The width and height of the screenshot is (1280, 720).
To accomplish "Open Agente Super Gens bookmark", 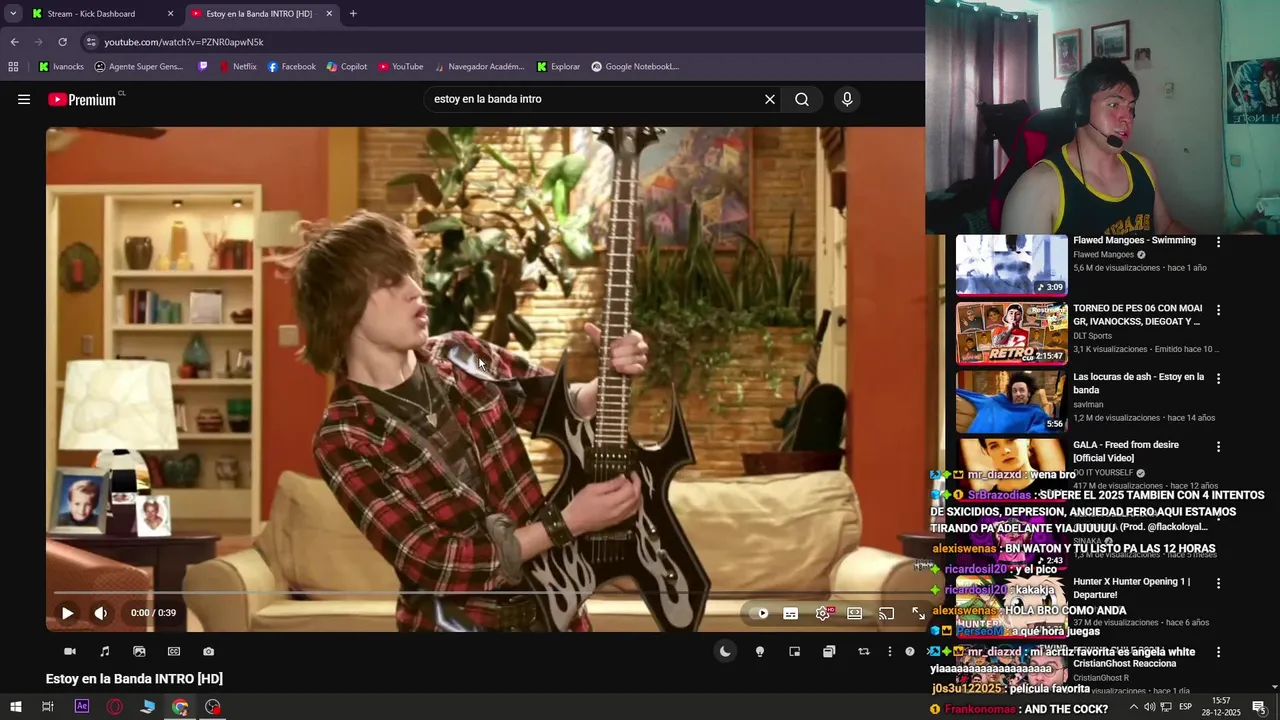I will tap(139, 67).
